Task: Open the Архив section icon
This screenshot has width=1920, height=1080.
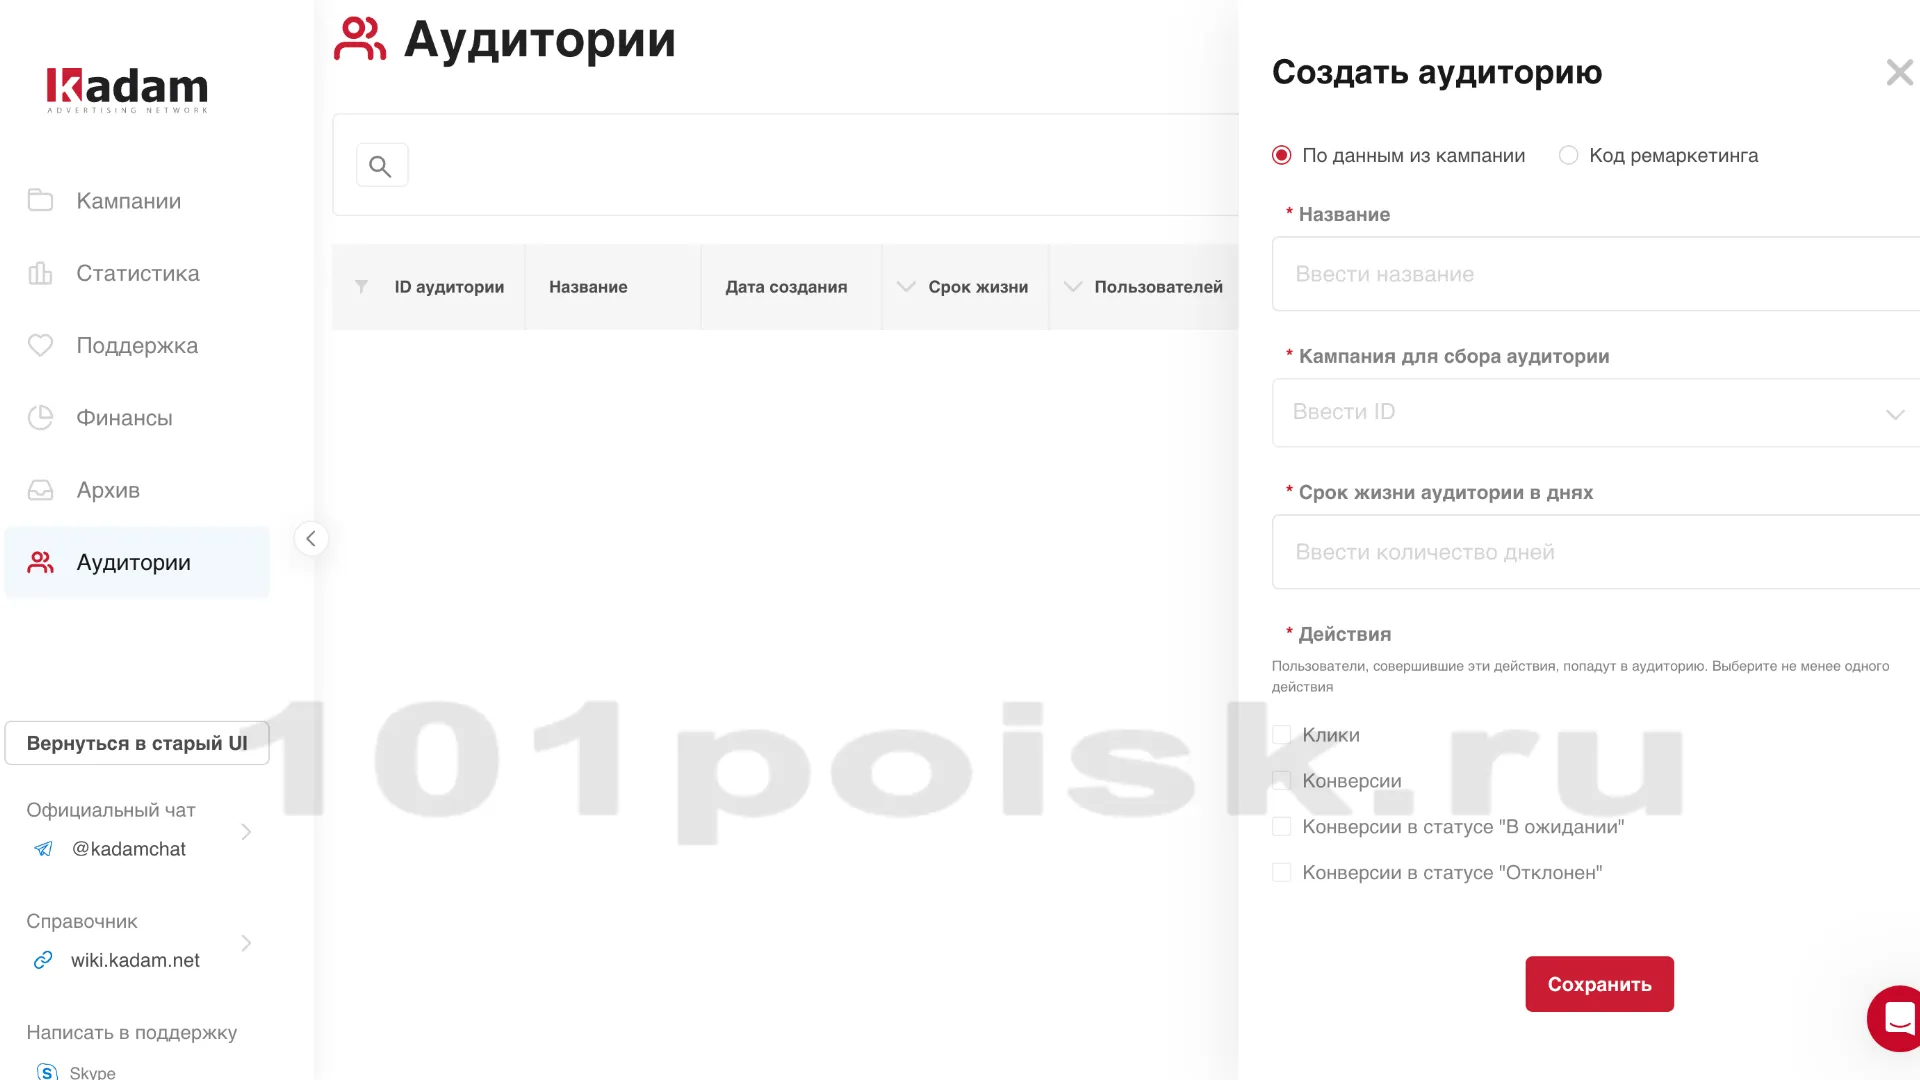Action: tap(40, 489)
